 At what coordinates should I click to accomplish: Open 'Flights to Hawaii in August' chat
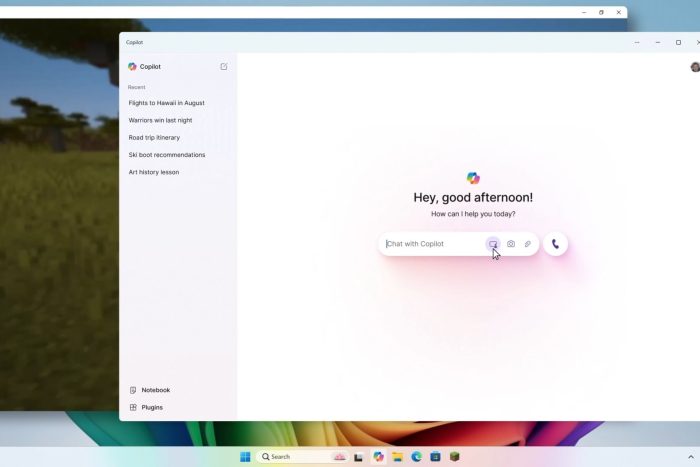pyautogui.click(x=167, y=103)
